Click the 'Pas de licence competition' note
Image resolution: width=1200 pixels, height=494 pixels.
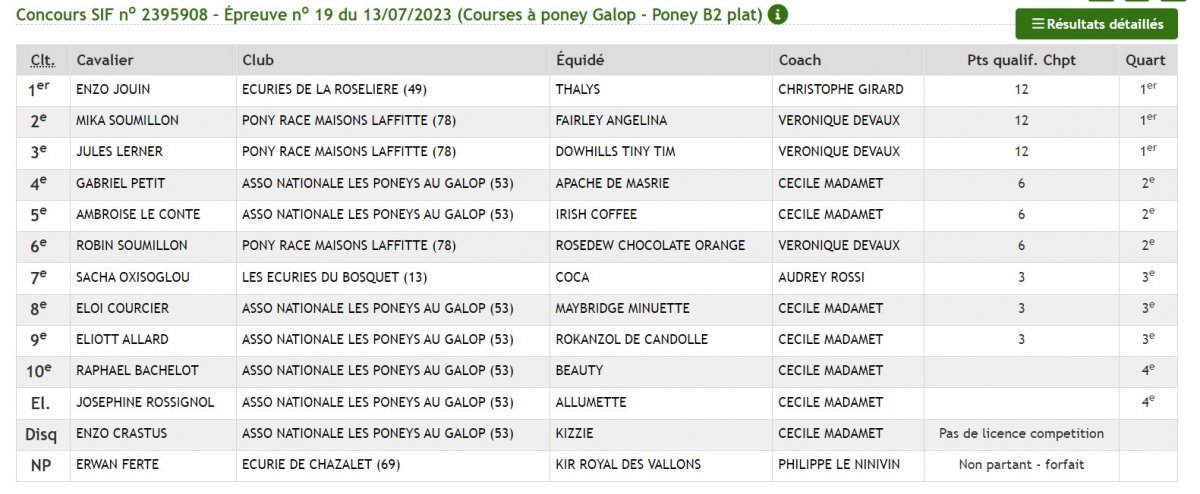[x=1021, y=433]
